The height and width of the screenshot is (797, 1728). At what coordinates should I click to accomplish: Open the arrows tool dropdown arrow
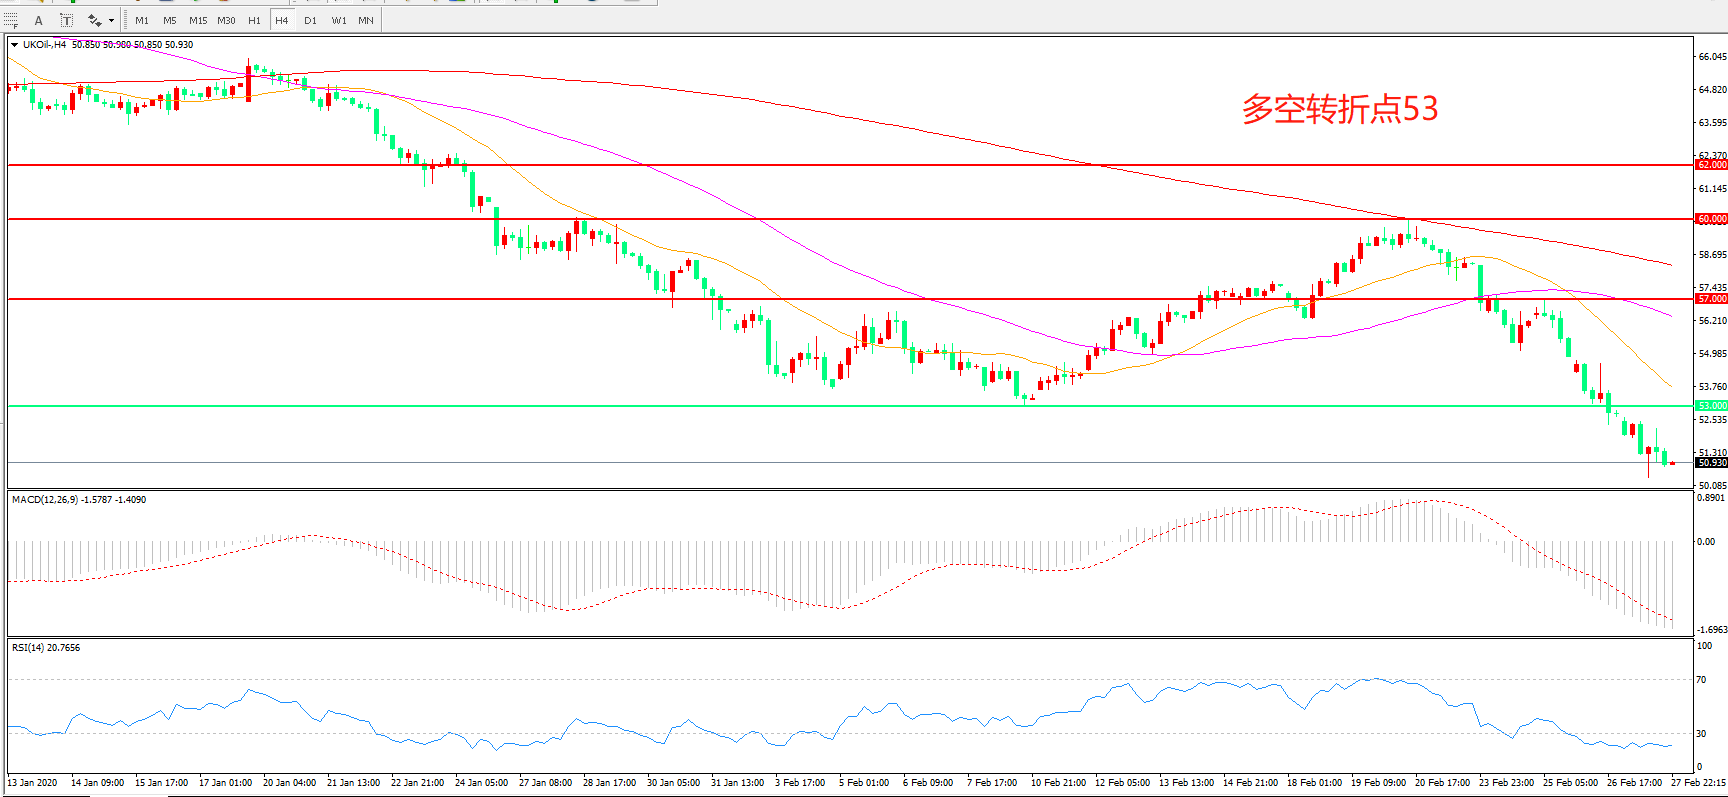click(x=111, y=20)
